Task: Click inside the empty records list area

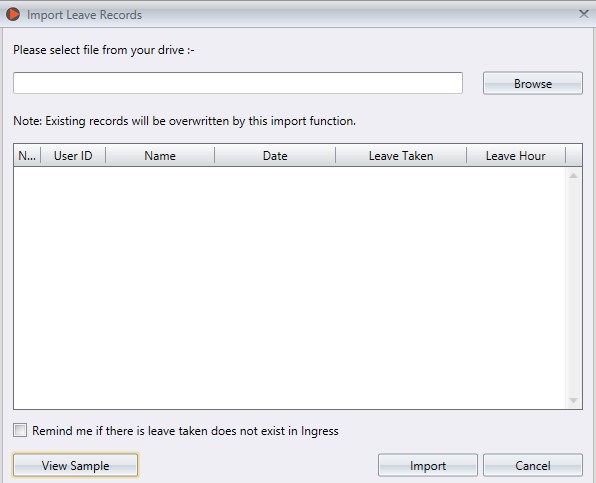Action: tap(290, 288)
